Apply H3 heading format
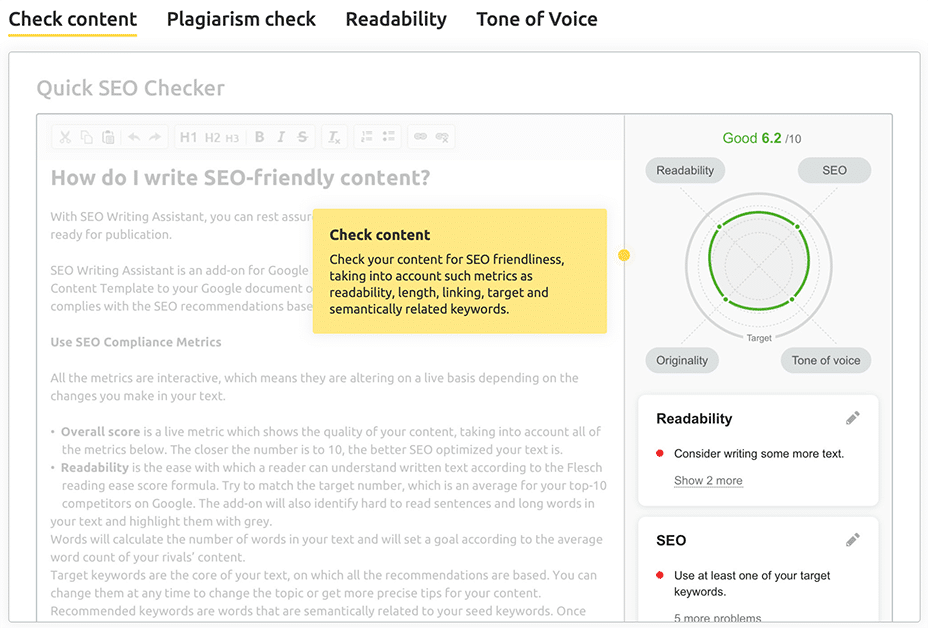928x628 pixels. point(232,139)
